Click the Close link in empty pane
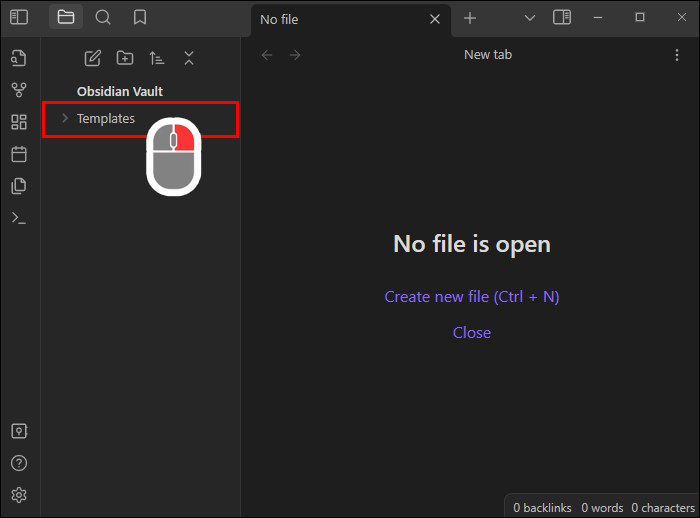Screen dimensions: 700x518 (472, 333)
